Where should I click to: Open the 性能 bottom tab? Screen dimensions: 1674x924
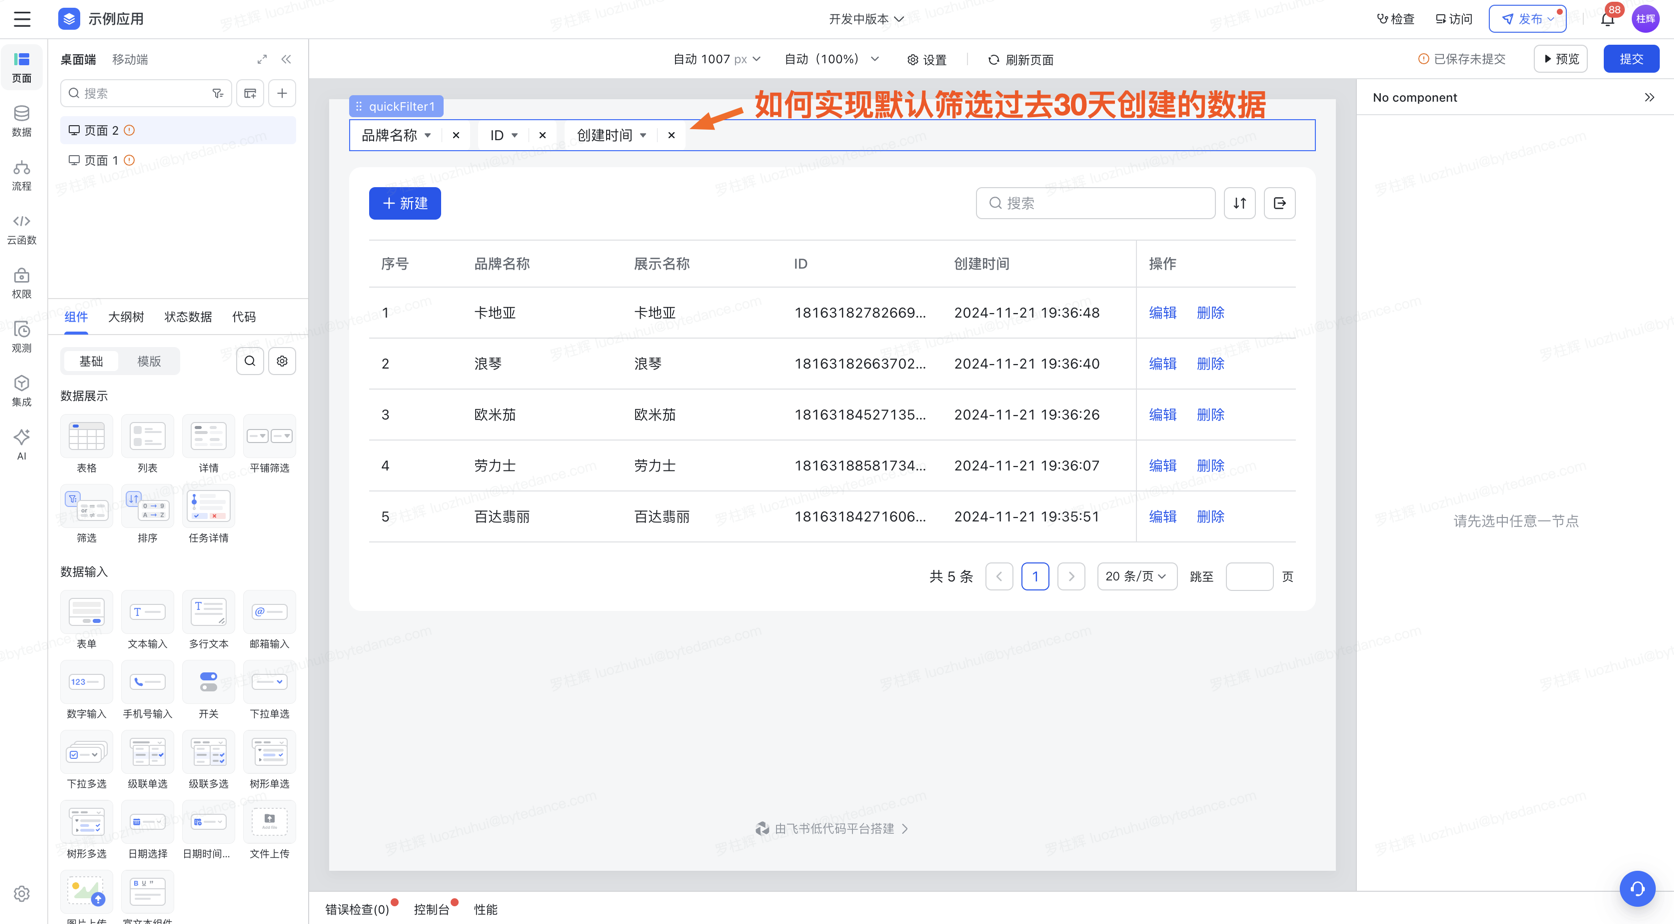click(486, 909)
